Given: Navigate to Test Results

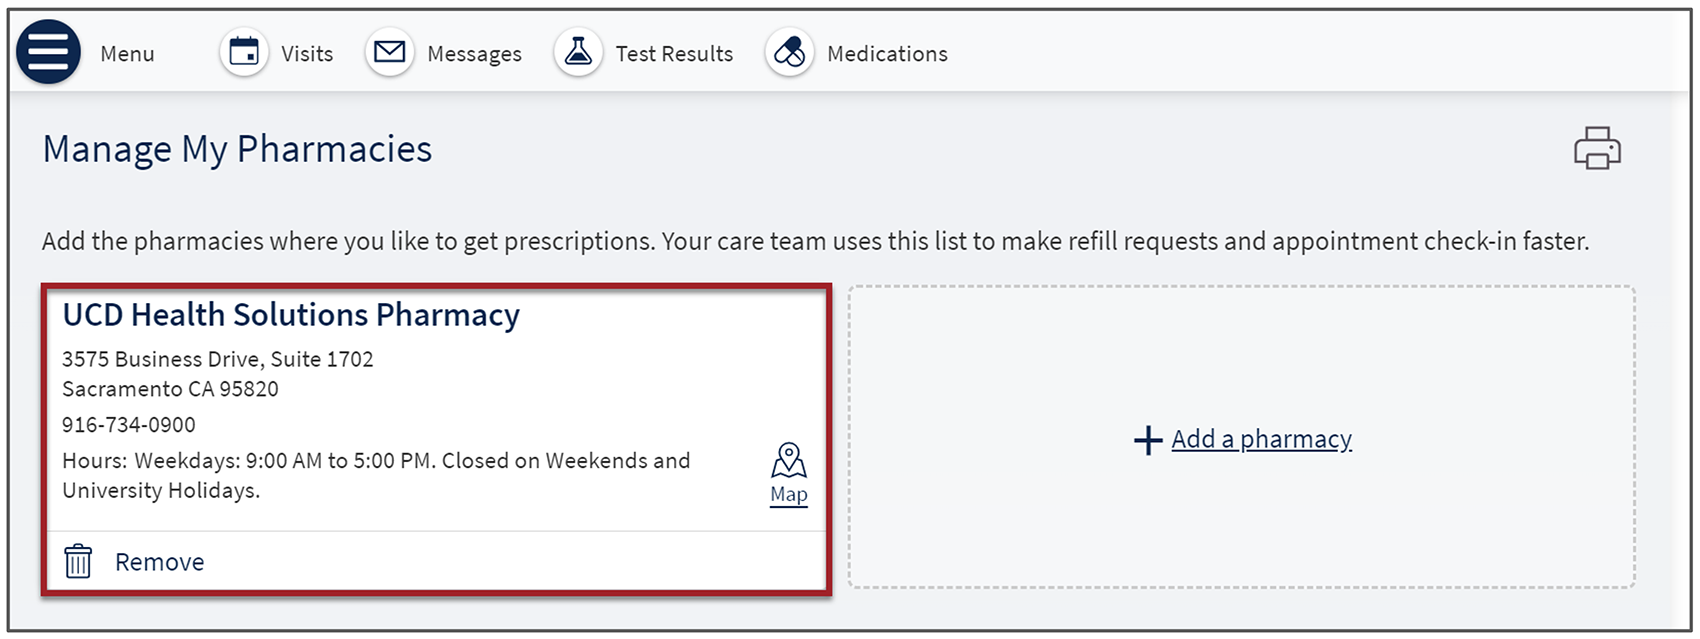Looking at the screenshot, I should pos(674,54).
